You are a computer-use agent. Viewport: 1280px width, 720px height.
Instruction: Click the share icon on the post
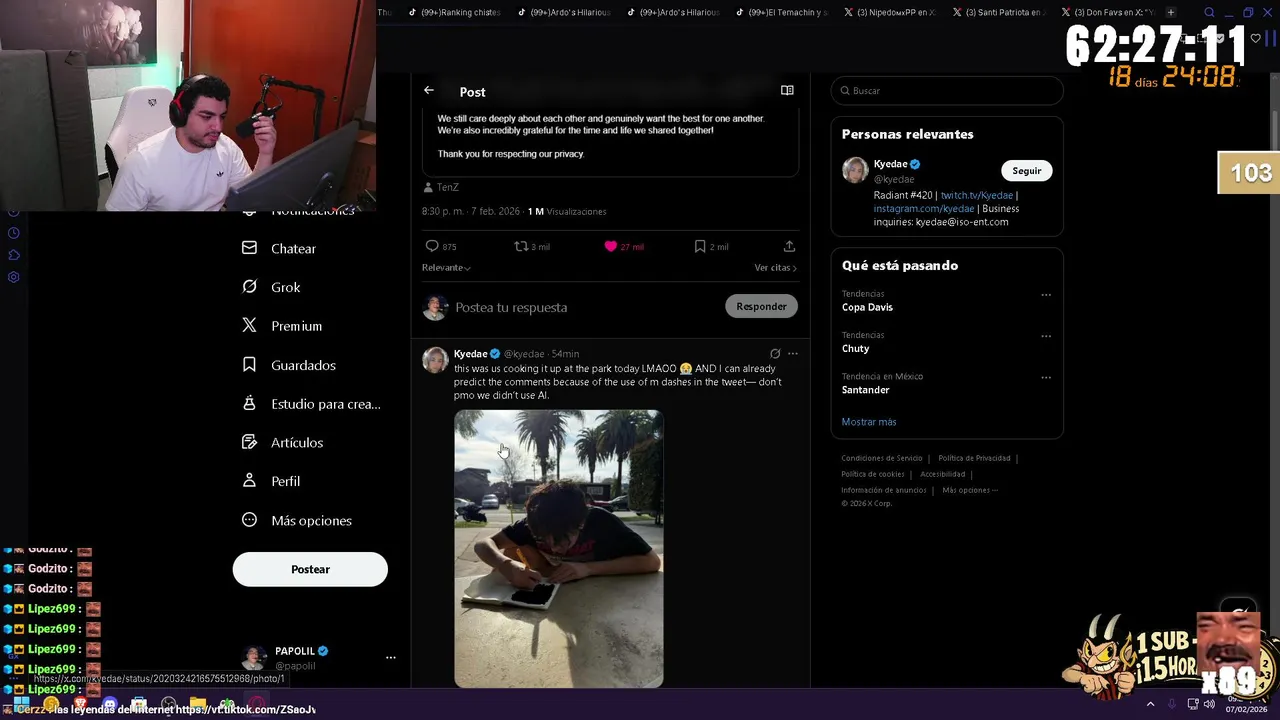pyautogui.click(x=789, y=246)
